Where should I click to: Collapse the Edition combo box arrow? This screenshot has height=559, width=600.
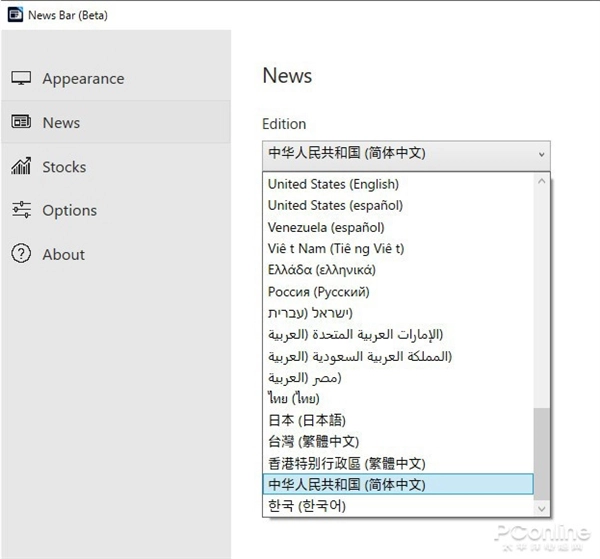click(x=541, y=155)
